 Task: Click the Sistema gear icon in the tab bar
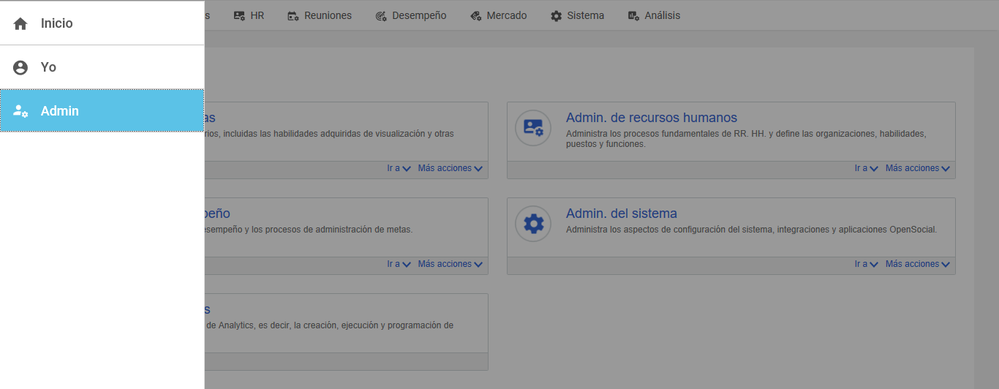click(x=556, y=16)
